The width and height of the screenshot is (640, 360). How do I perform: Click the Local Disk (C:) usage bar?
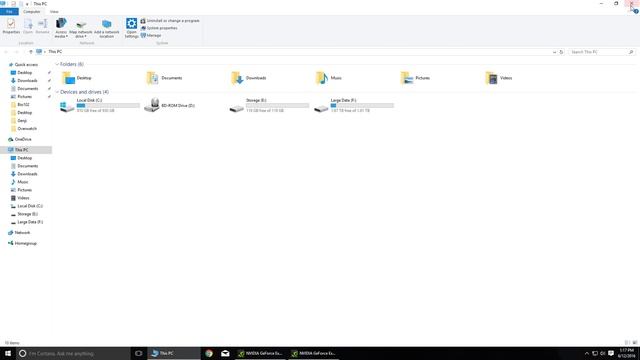point(108,106)
